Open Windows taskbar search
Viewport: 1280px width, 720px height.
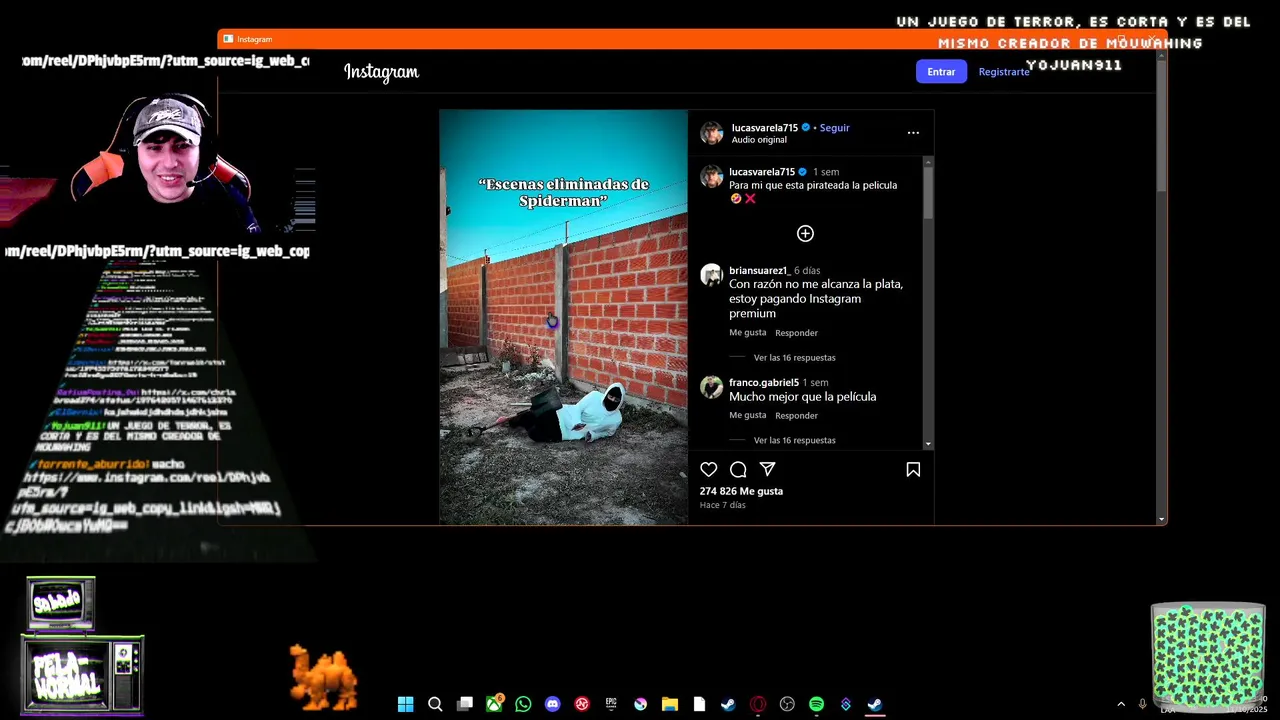tap(435, 704)
